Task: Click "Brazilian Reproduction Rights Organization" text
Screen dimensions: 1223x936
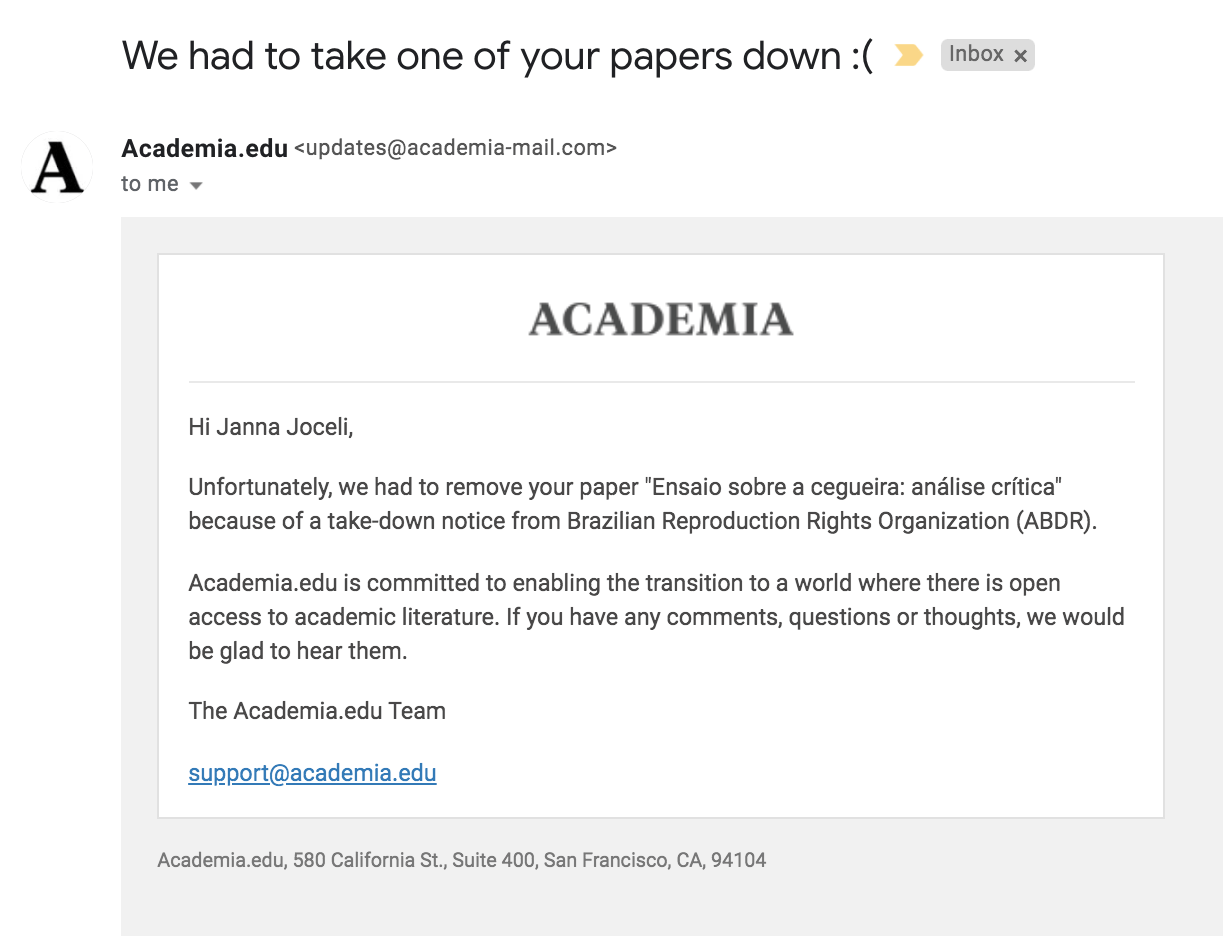Action: [x=788, y=521]
